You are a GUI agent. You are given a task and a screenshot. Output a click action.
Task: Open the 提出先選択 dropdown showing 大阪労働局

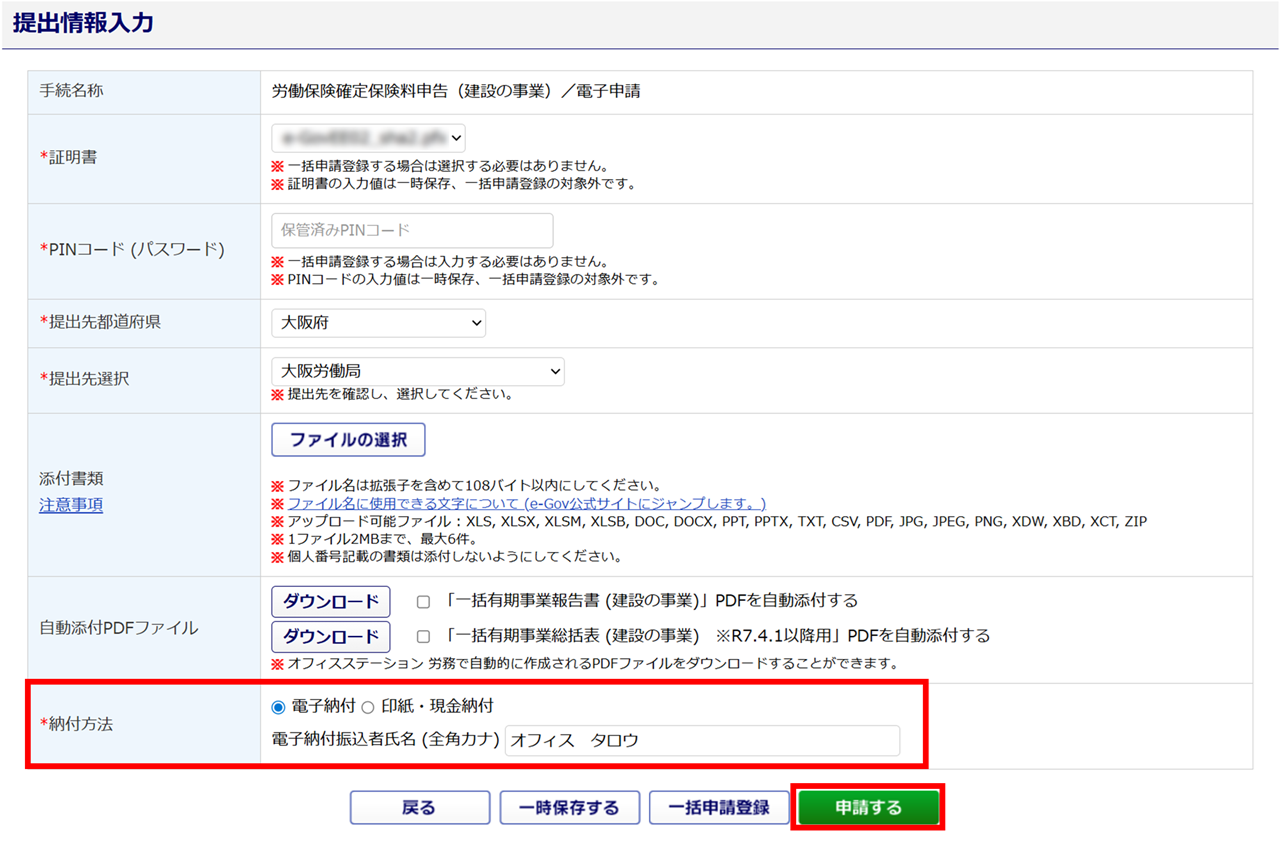click(417, 371)
